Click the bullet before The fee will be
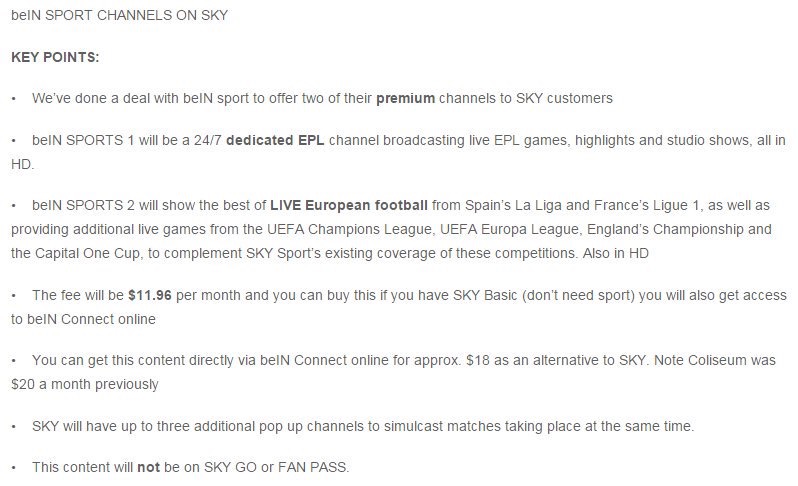Screen dimensions: 798x486 (14, 296)
